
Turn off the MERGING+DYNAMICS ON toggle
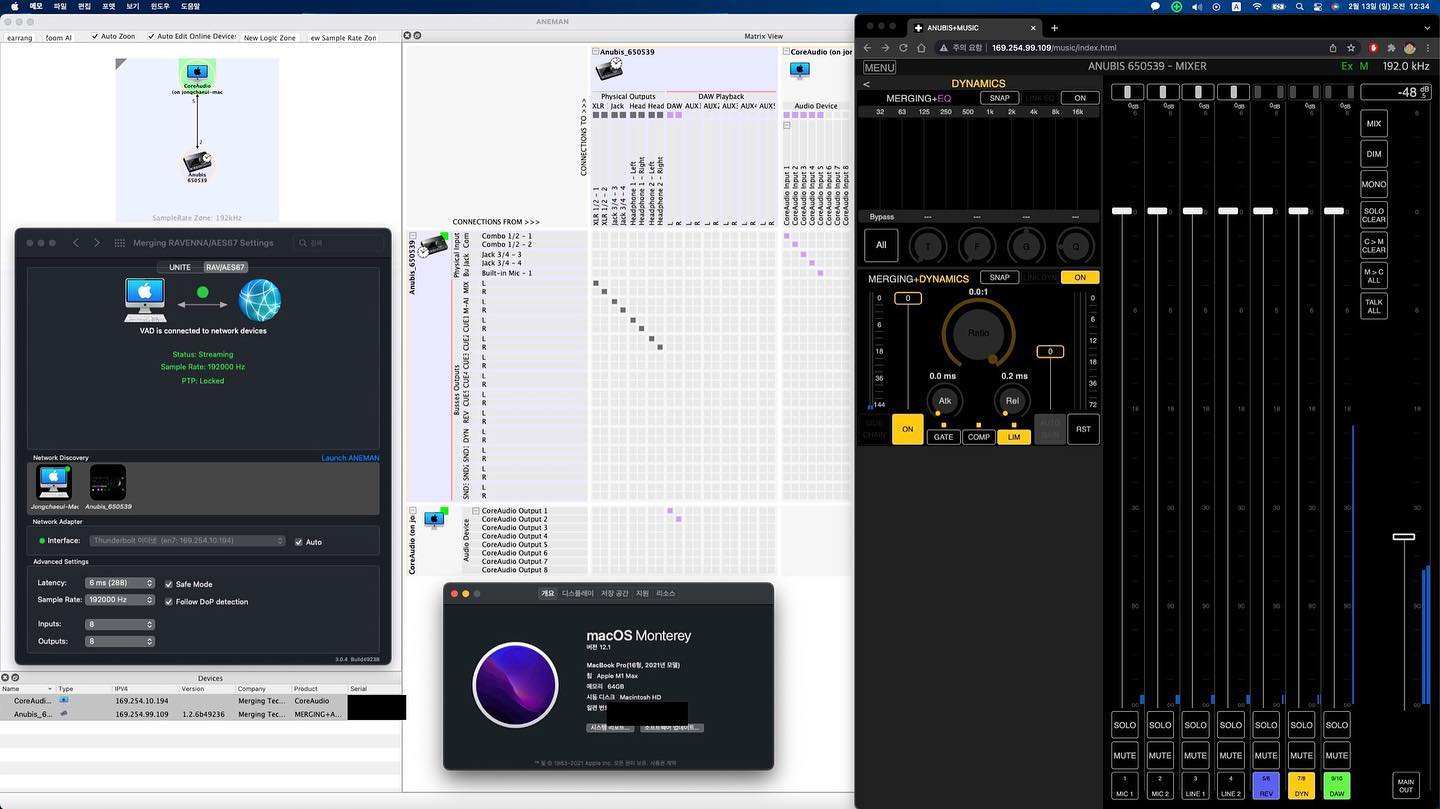pyautogui.click(x=1080, y=277)
